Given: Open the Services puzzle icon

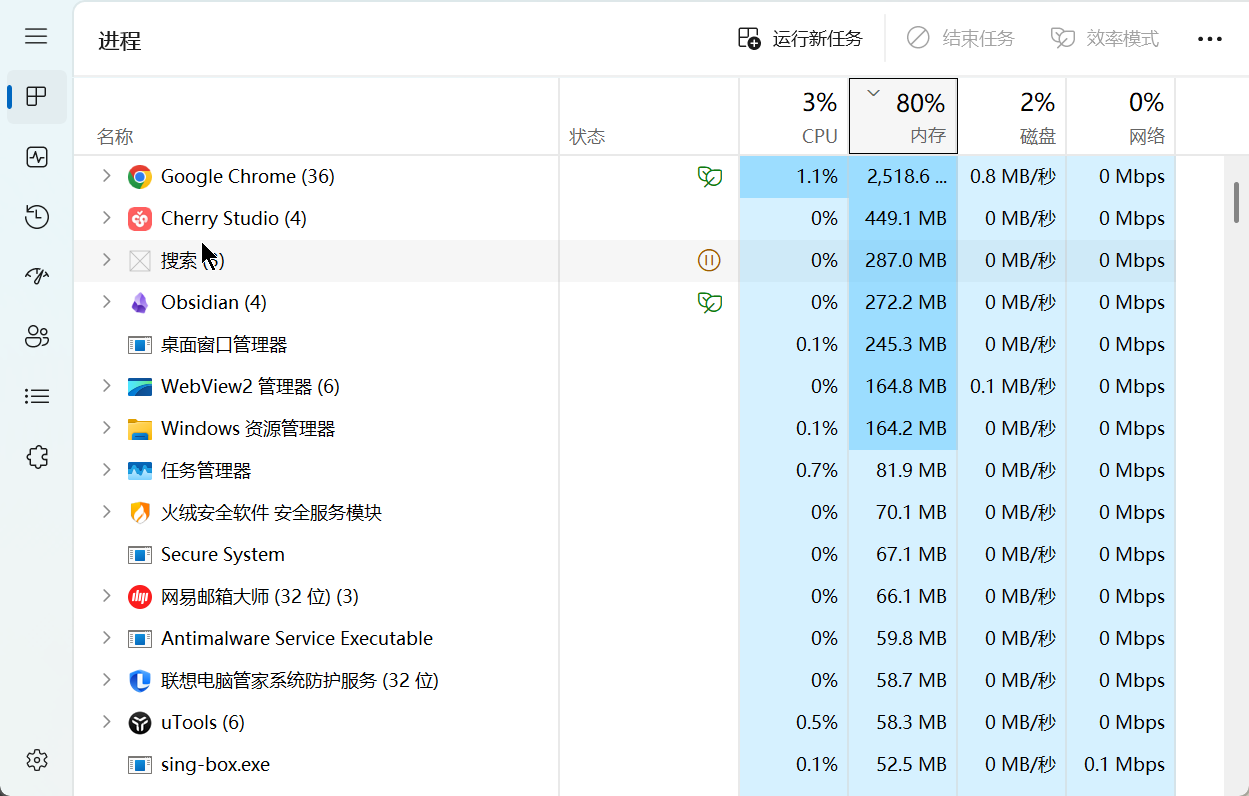Looking at the screenshot, I should [37, 457].
